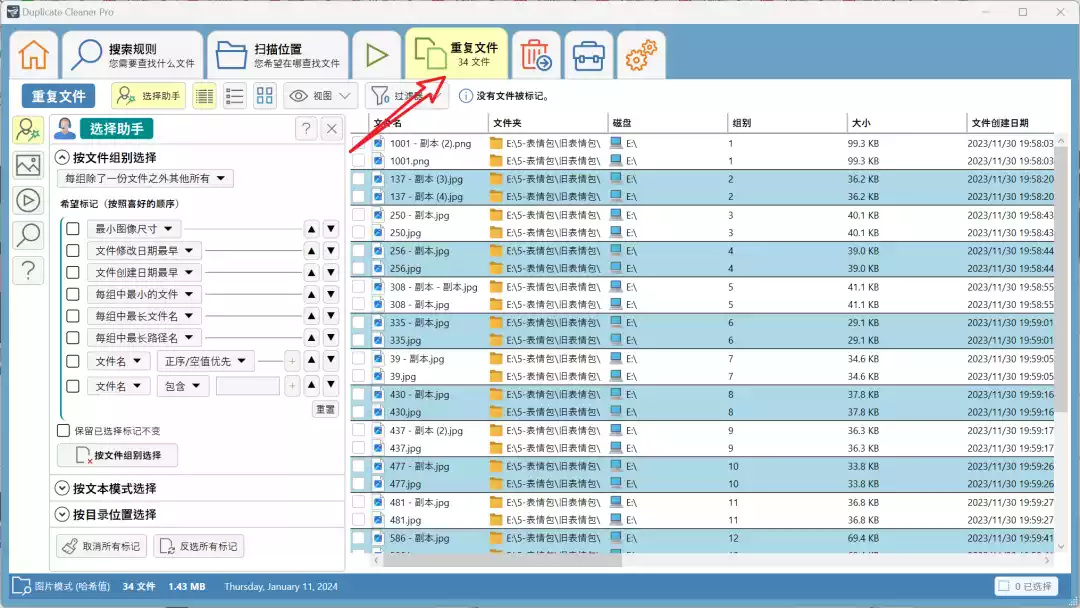Click the 取消所有标记 button
Screen dimensions: 1080x608
101,546
